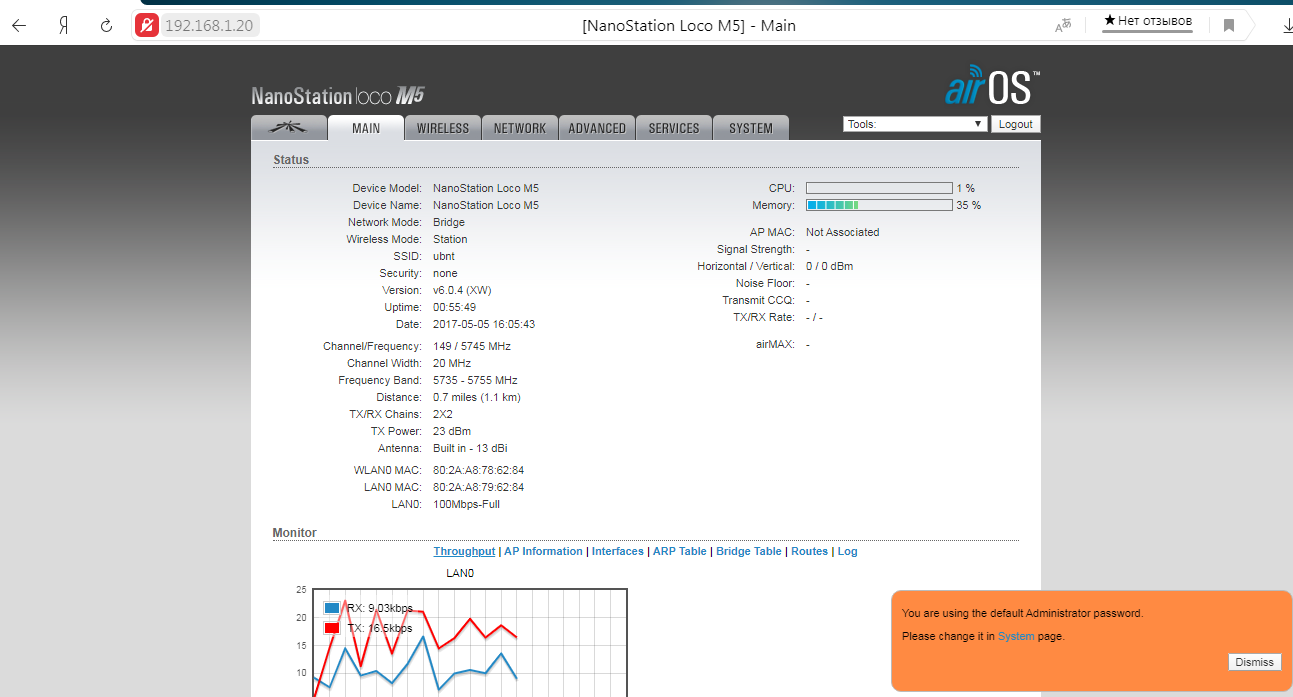Switch to the MAIN tab
Screen dimensions: 1293x697
coord(366,128)
